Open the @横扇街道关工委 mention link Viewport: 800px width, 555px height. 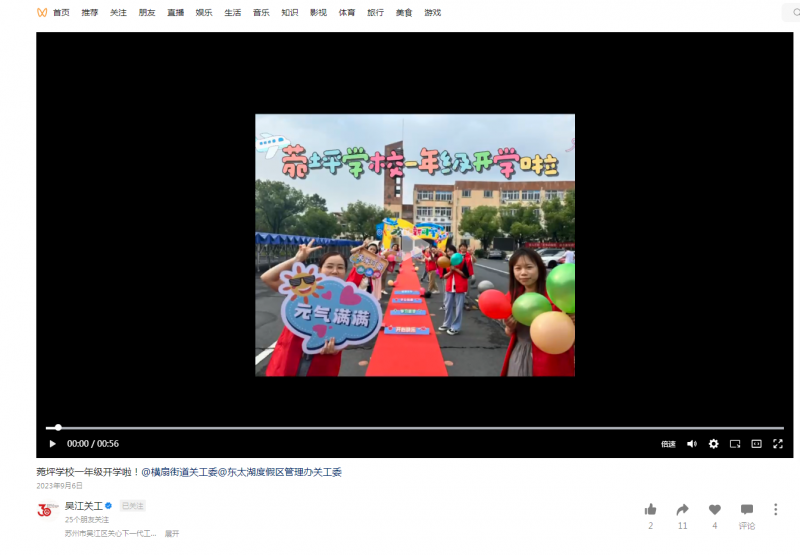coord(180,472)
